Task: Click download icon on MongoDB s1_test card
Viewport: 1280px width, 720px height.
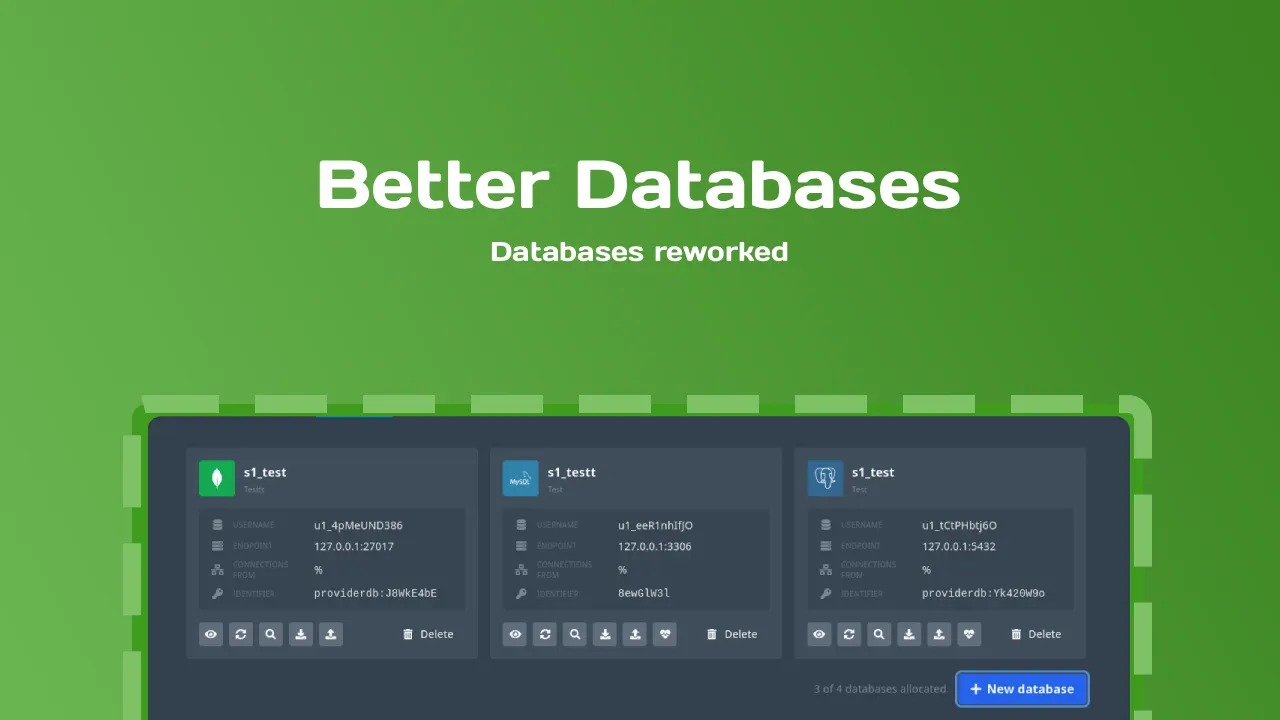Action: (301, 634)
